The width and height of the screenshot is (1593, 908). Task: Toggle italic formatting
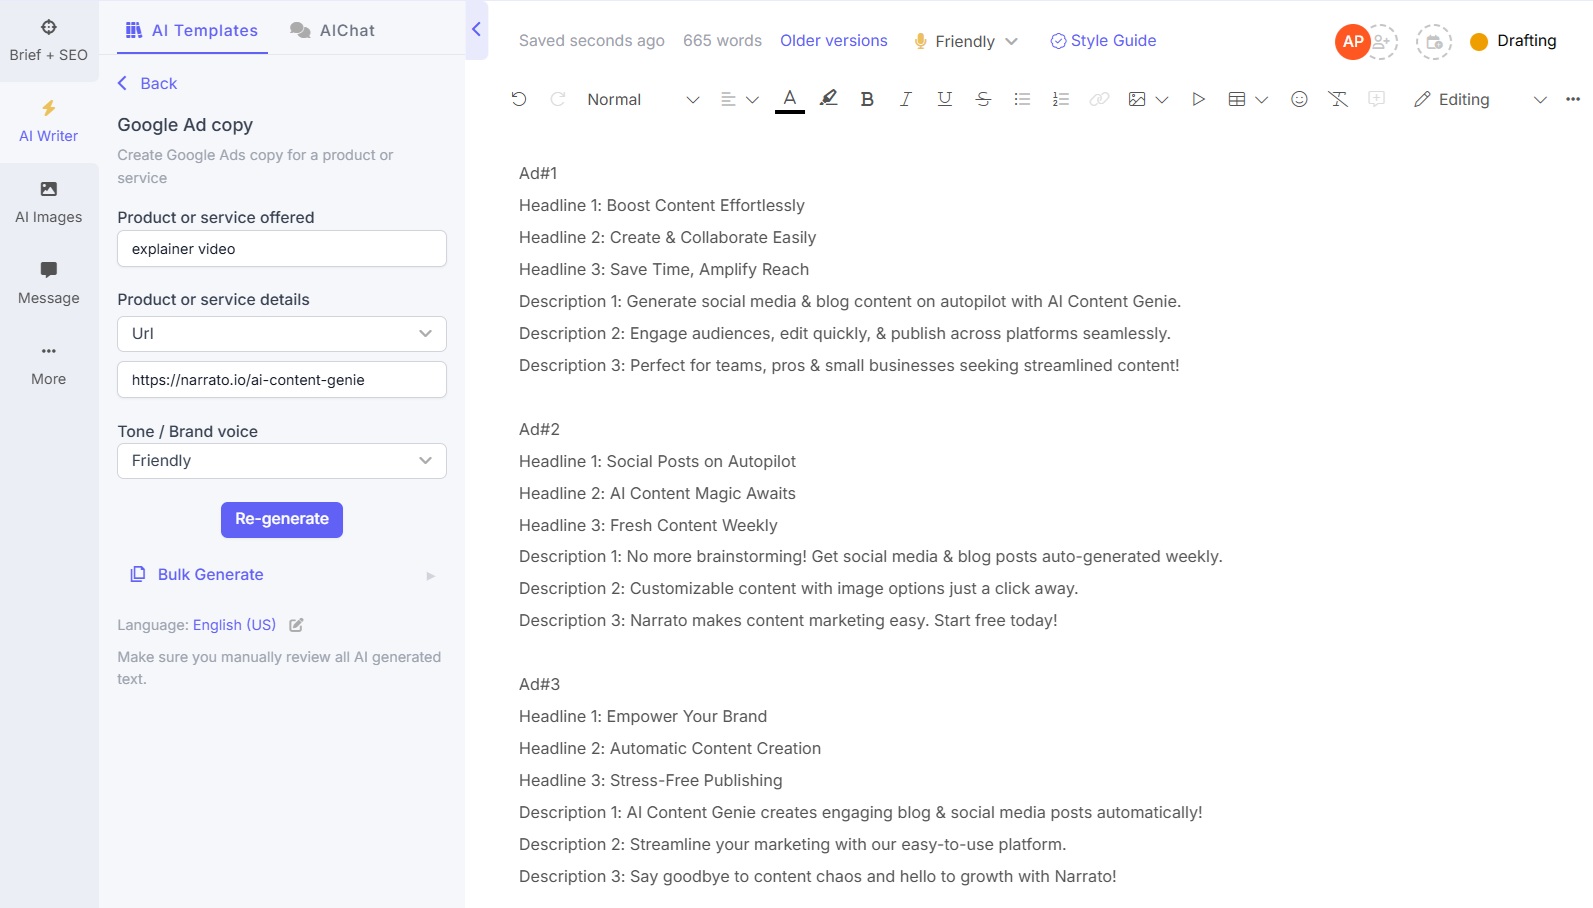pyautogui.click(x=905, y=99)
